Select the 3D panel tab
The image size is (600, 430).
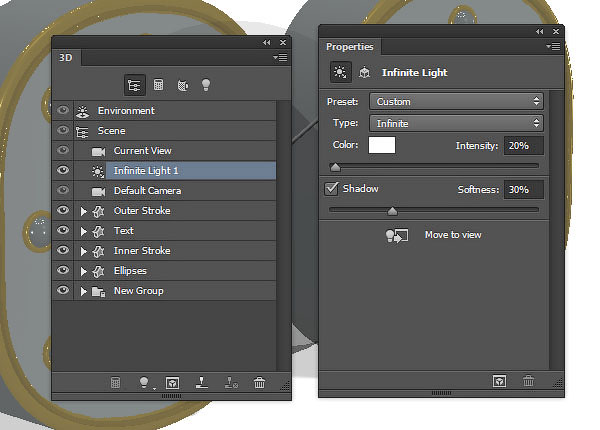tap(66, 58)
